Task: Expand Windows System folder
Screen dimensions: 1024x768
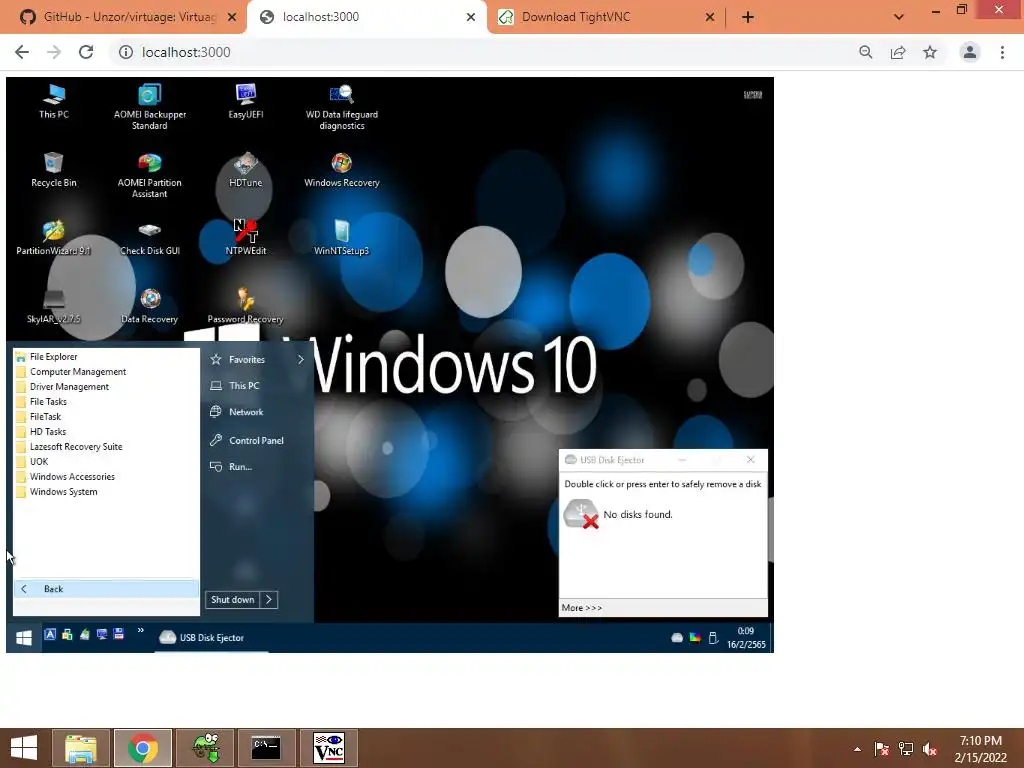Action: (106, 492)
